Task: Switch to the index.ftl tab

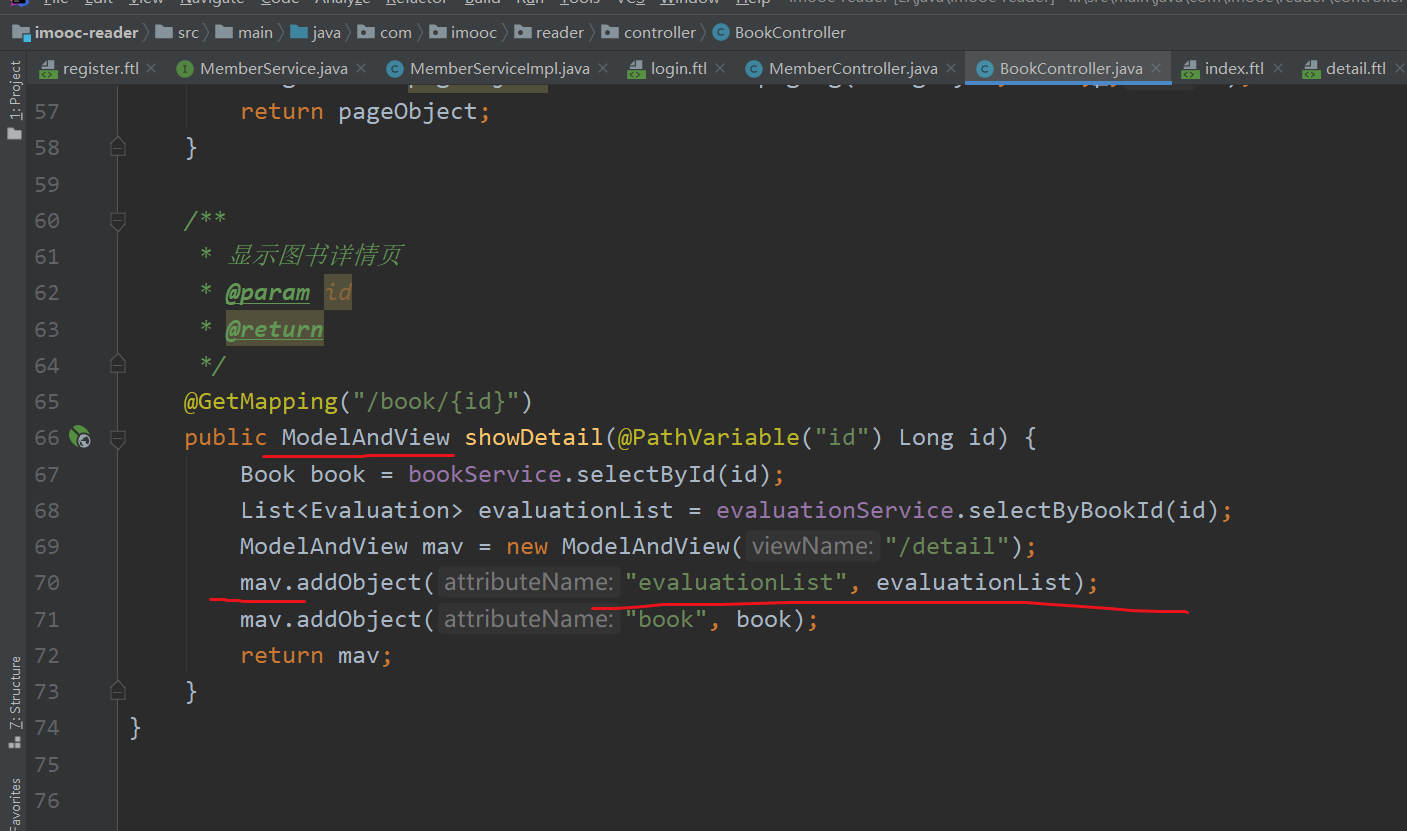Action: tap(1234, 68)
